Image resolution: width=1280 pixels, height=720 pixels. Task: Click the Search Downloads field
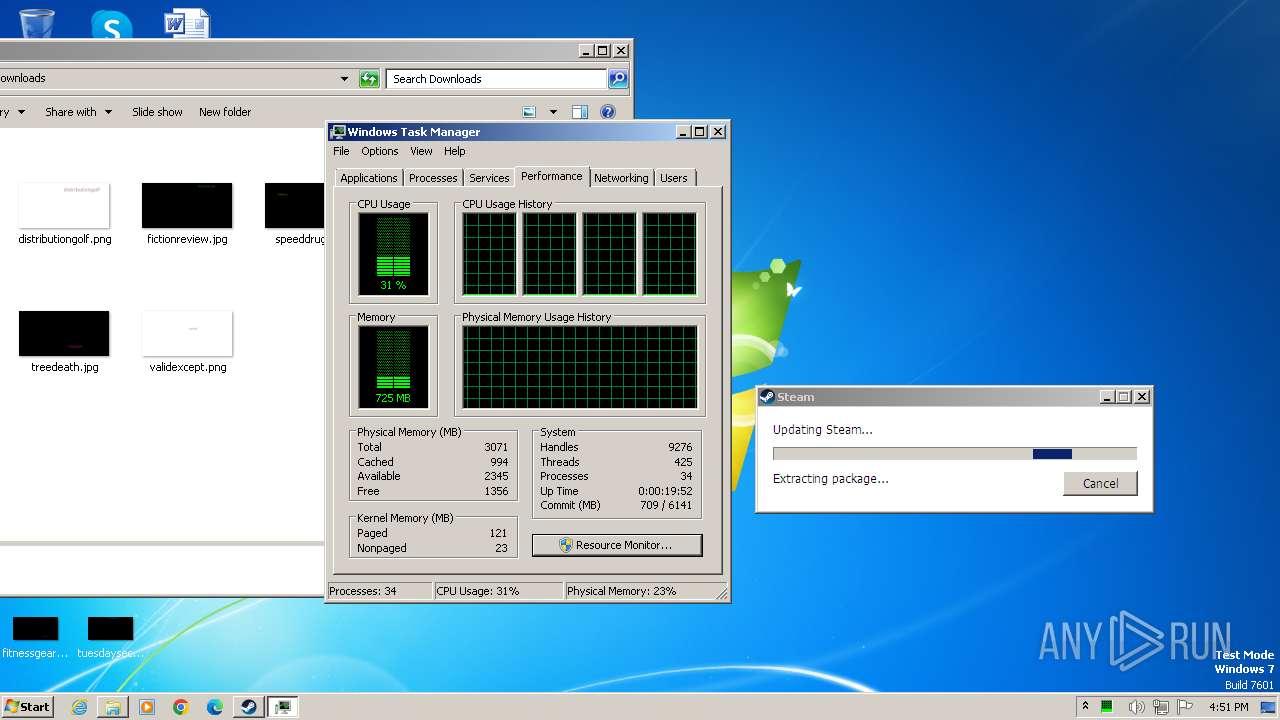click(x=497, y=79)
